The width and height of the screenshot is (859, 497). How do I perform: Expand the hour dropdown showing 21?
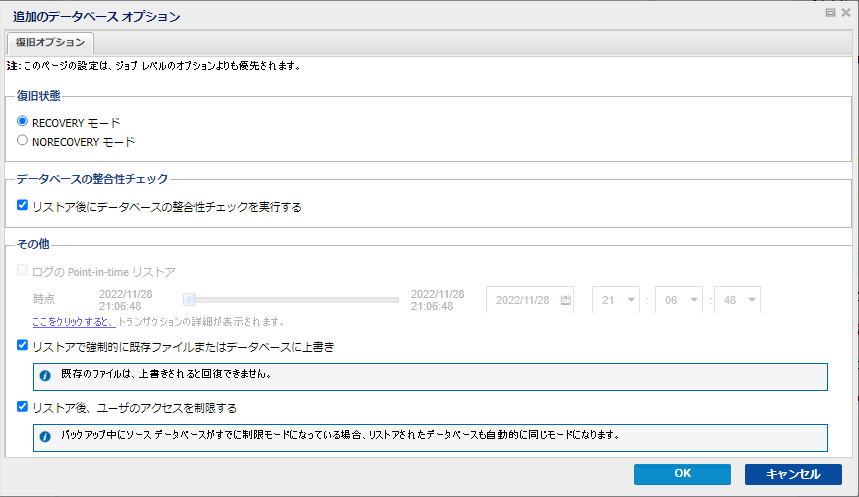tap(616, 300)
